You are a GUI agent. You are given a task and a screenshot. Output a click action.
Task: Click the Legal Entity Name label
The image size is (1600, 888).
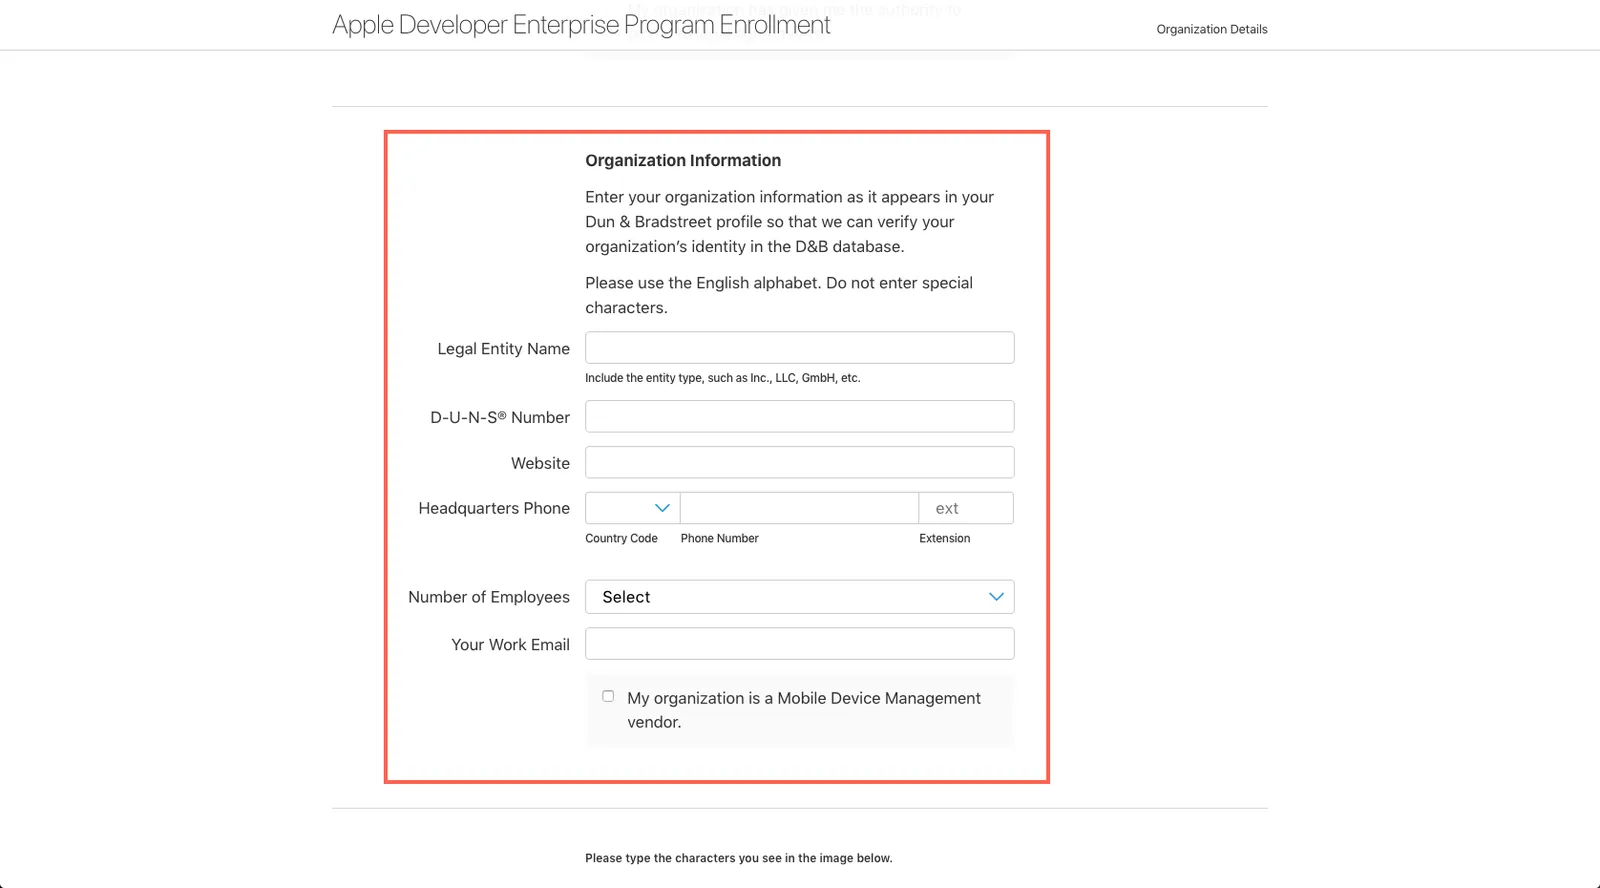[x=503, y=349]
